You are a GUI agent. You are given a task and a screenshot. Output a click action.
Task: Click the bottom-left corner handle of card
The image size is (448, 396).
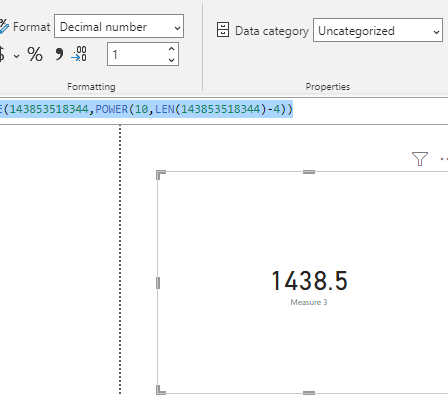[160, 390]
